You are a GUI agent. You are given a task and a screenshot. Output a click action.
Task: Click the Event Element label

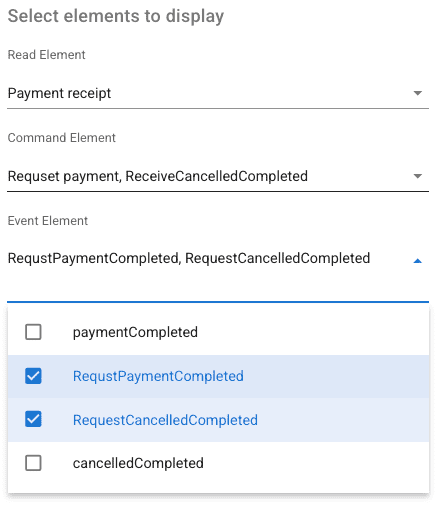[48, 221]
